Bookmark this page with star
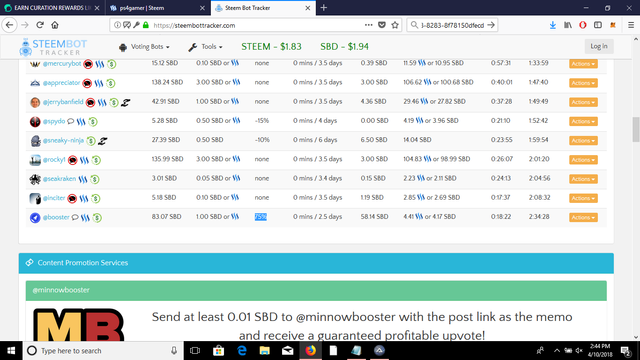Screen dimensions: 640x360 coord(395,25)
